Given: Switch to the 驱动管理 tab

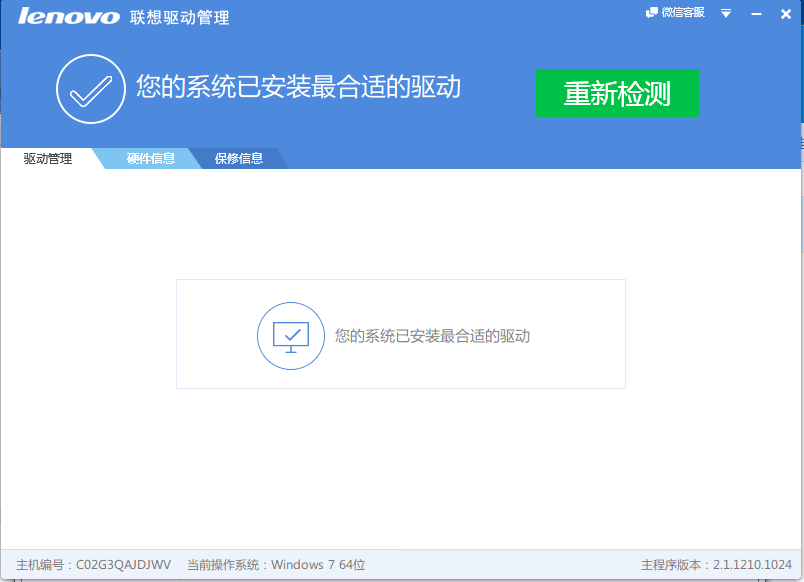Looking at the screenshot, I should click(x=48, y=159).
